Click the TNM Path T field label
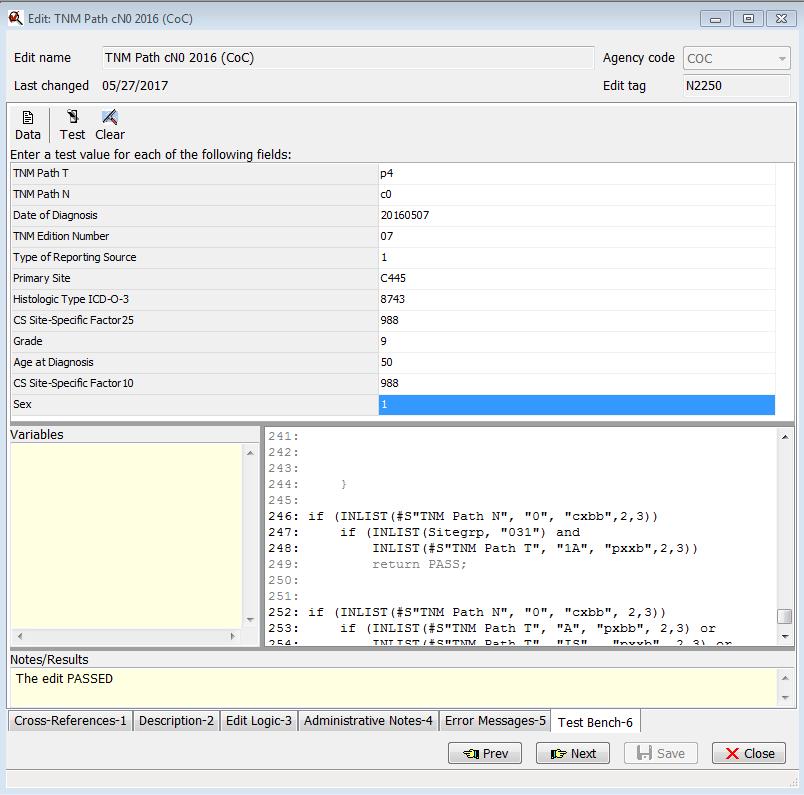This screenshot has height=795, width=804. [41, 173]
